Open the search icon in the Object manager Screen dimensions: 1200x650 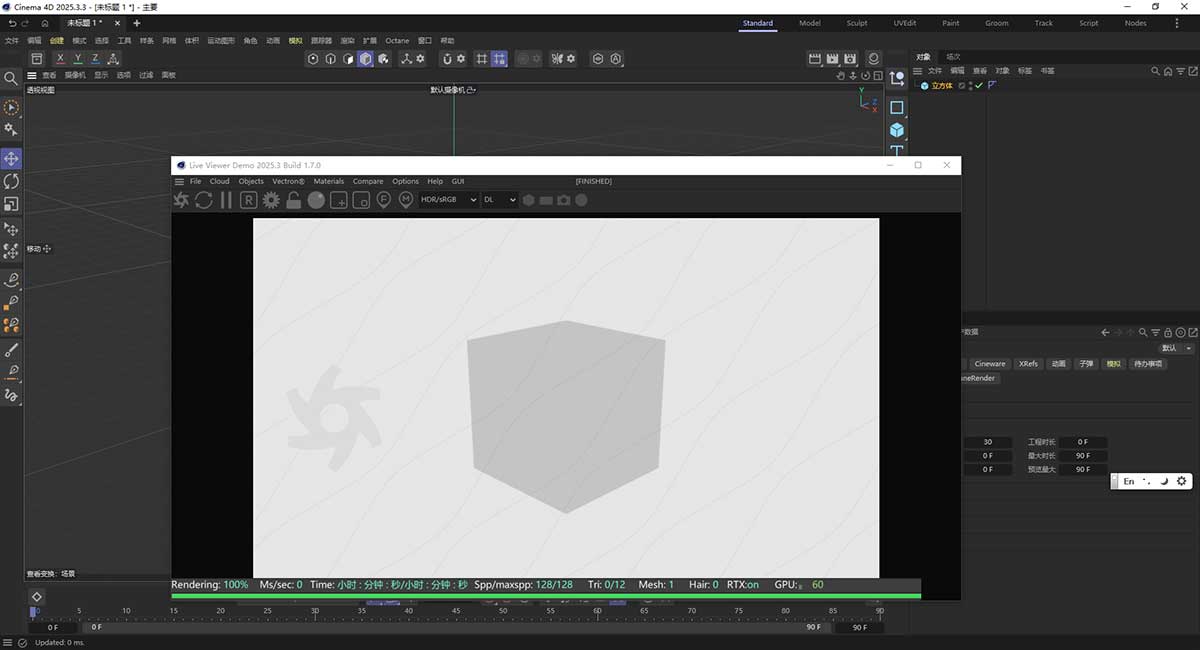point(1153,70)
